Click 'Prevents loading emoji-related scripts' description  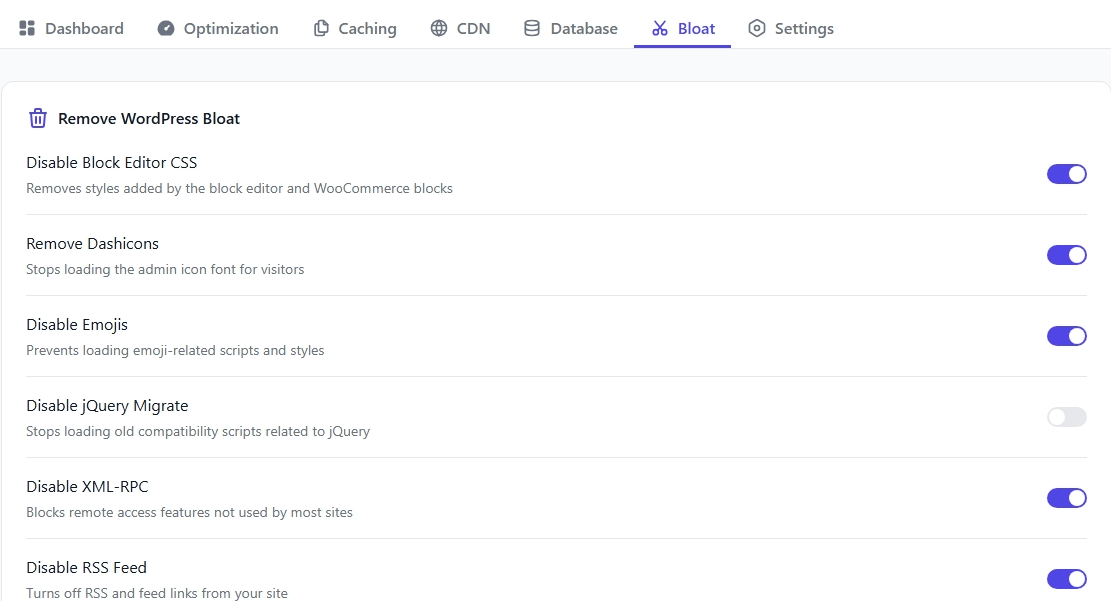pyautogui.click(x=175, y=350)
